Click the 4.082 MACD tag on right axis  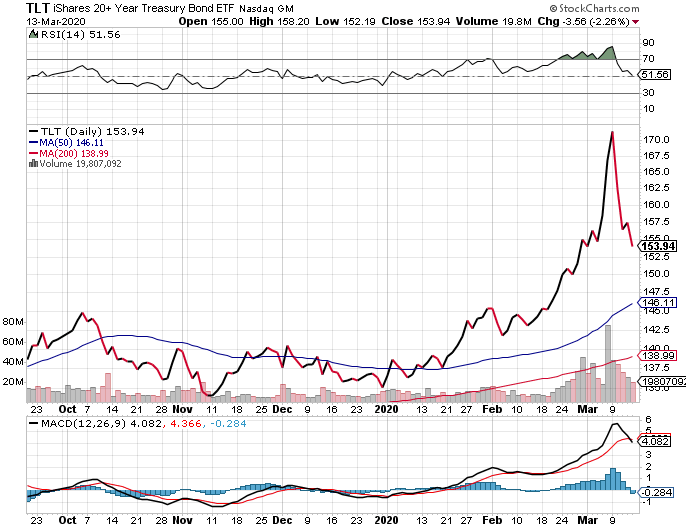655,441
